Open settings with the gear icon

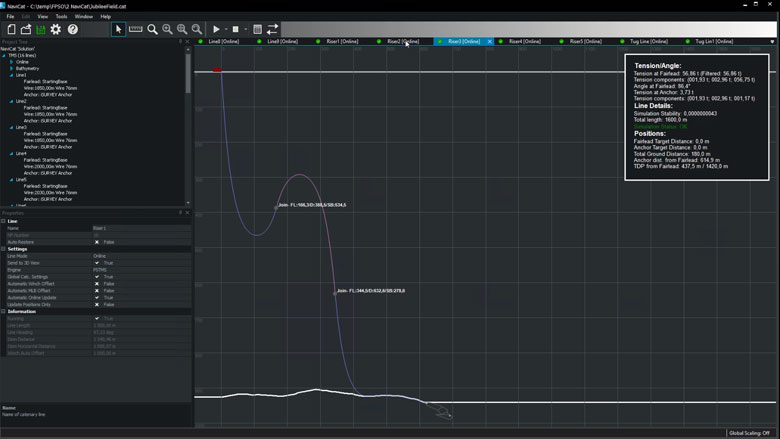pyautogui.click(x=56, y=30)
